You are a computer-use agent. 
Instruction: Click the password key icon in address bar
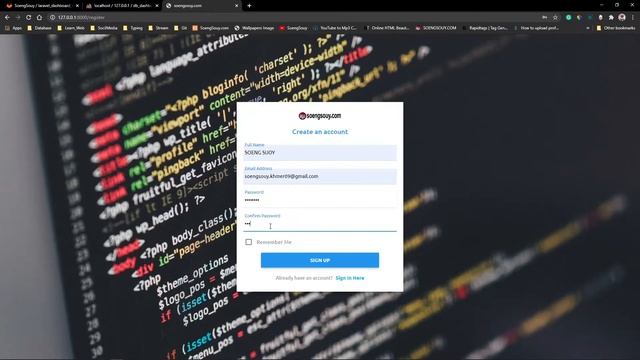(x=544, y=18)
